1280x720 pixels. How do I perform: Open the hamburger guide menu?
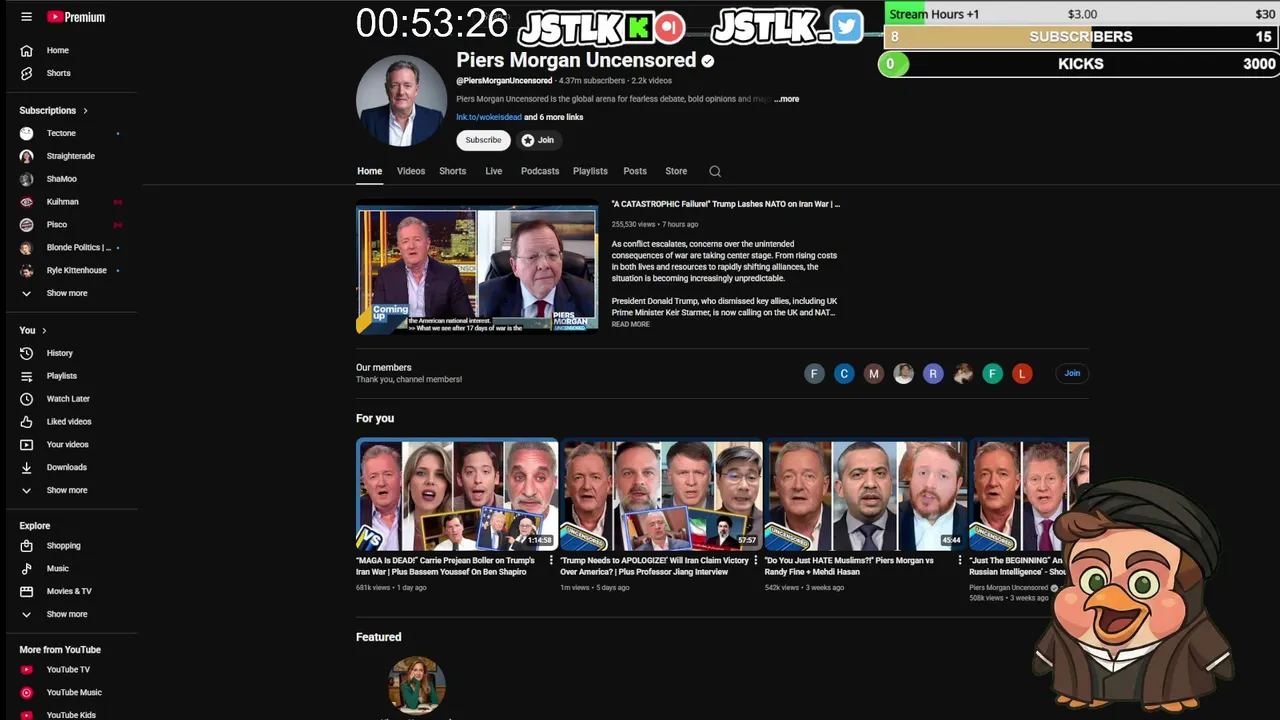(x=26, y=17)
